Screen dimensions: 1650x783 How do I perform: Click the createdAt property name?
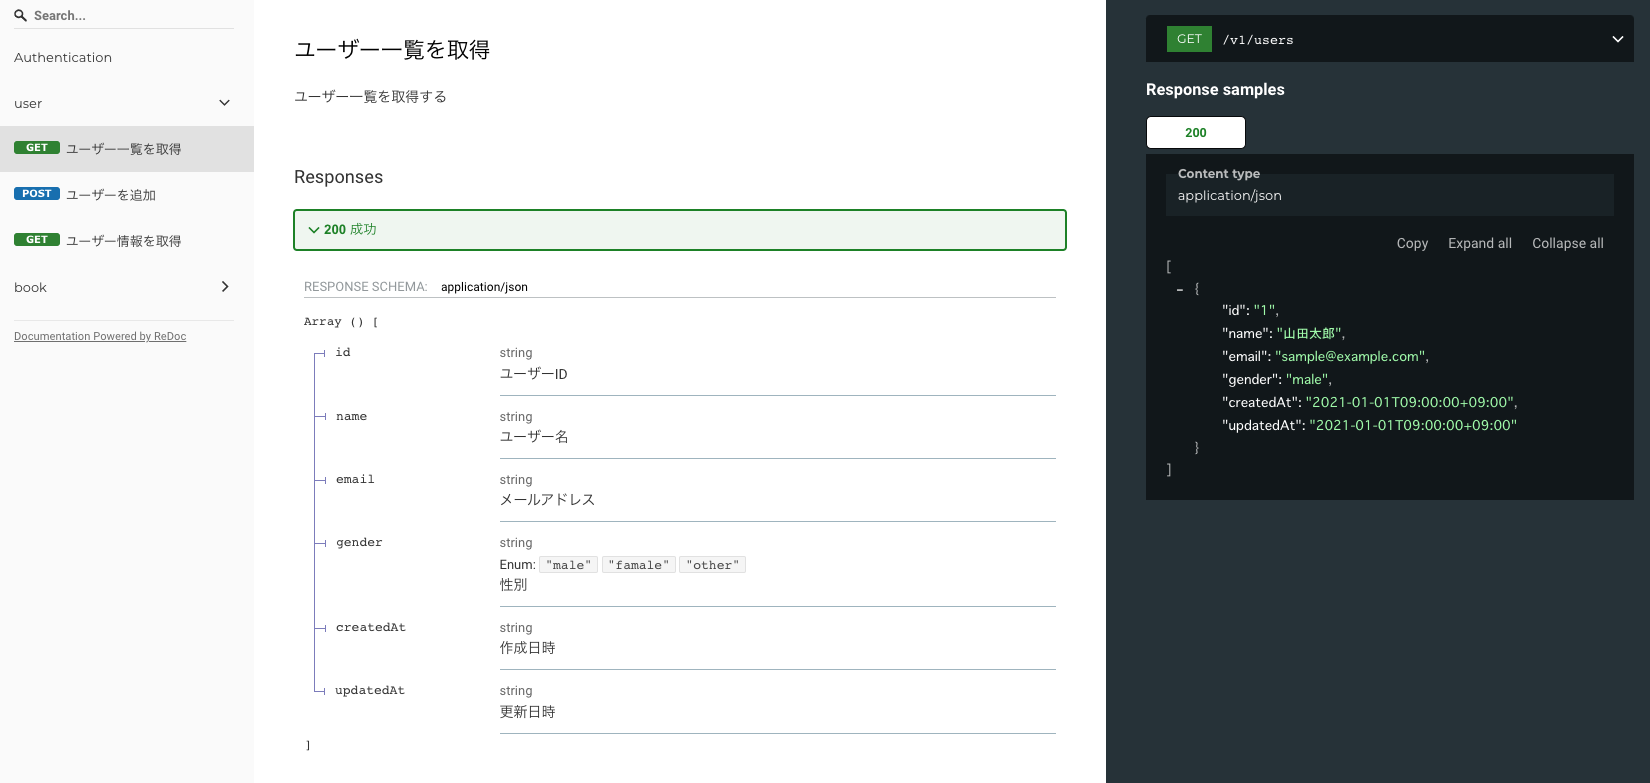[x=371, y=628]
